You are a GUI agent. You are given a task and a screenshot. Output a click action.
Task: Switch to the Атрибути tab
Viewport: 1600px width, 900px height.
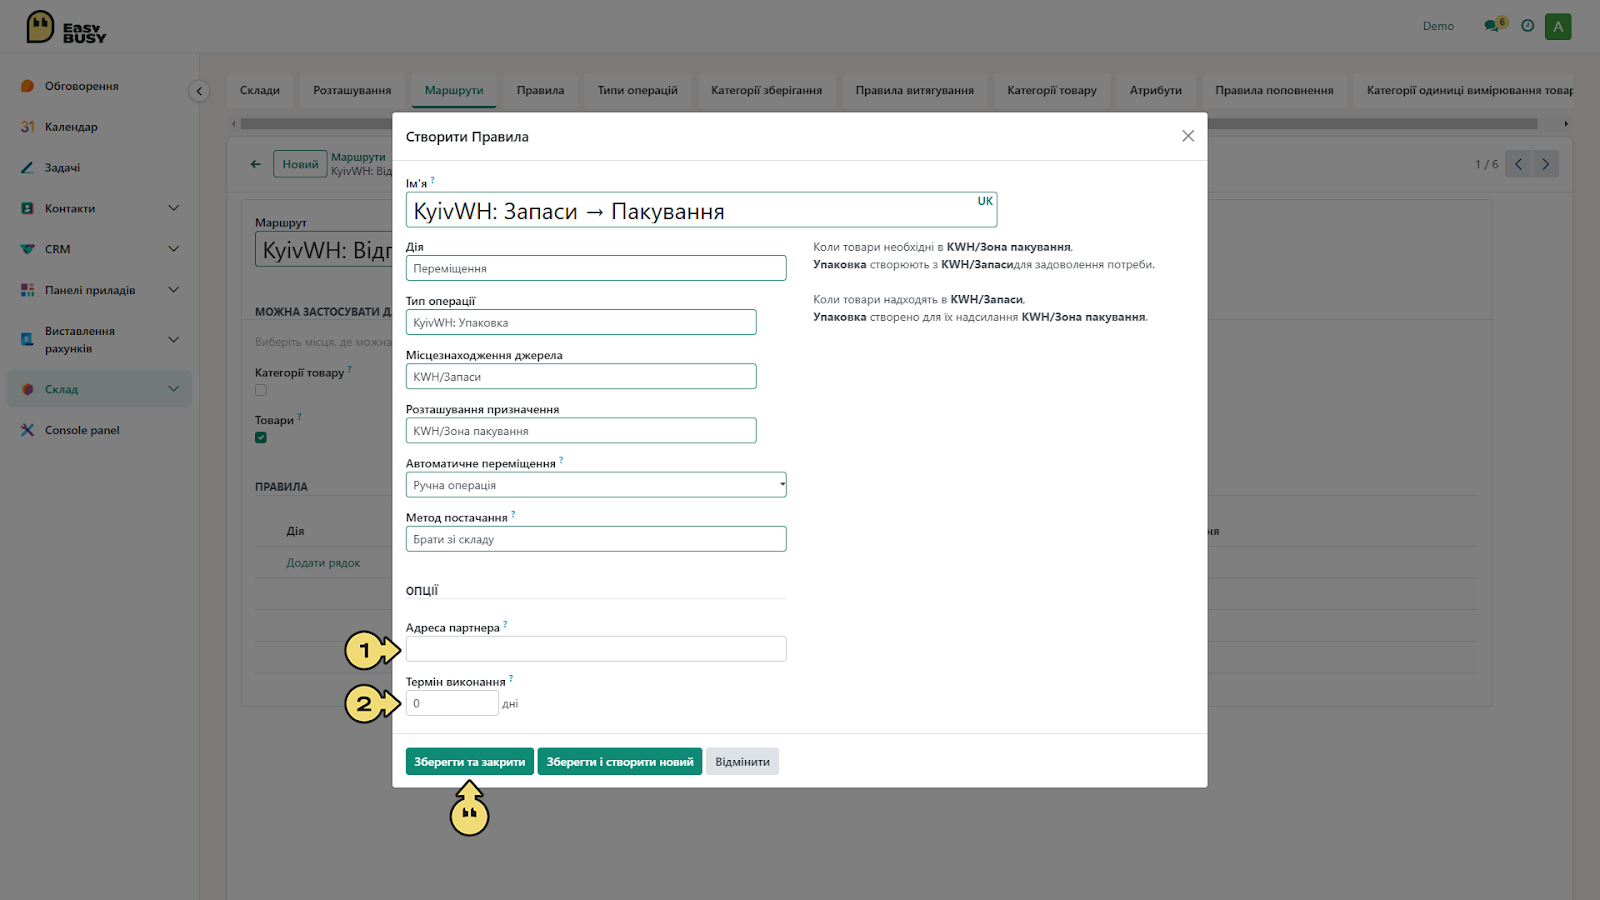(1156, 90)
